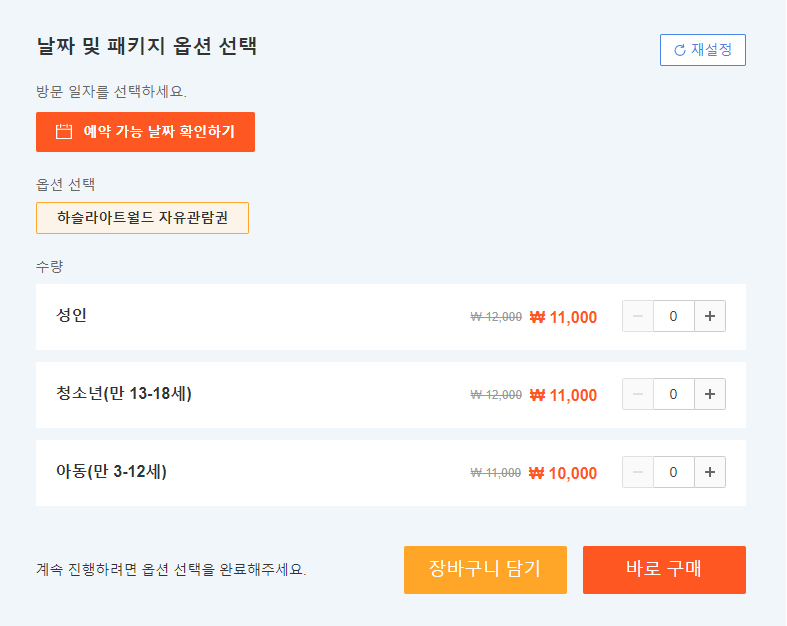Click the 날짜 및 패키지 옵션 선택 heading

pos(147,46)
